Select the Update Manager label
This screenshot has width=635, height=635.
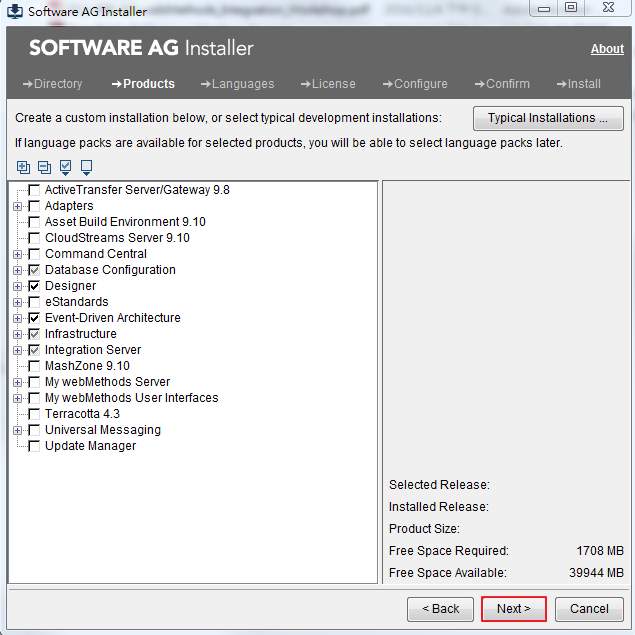(90, 446)
